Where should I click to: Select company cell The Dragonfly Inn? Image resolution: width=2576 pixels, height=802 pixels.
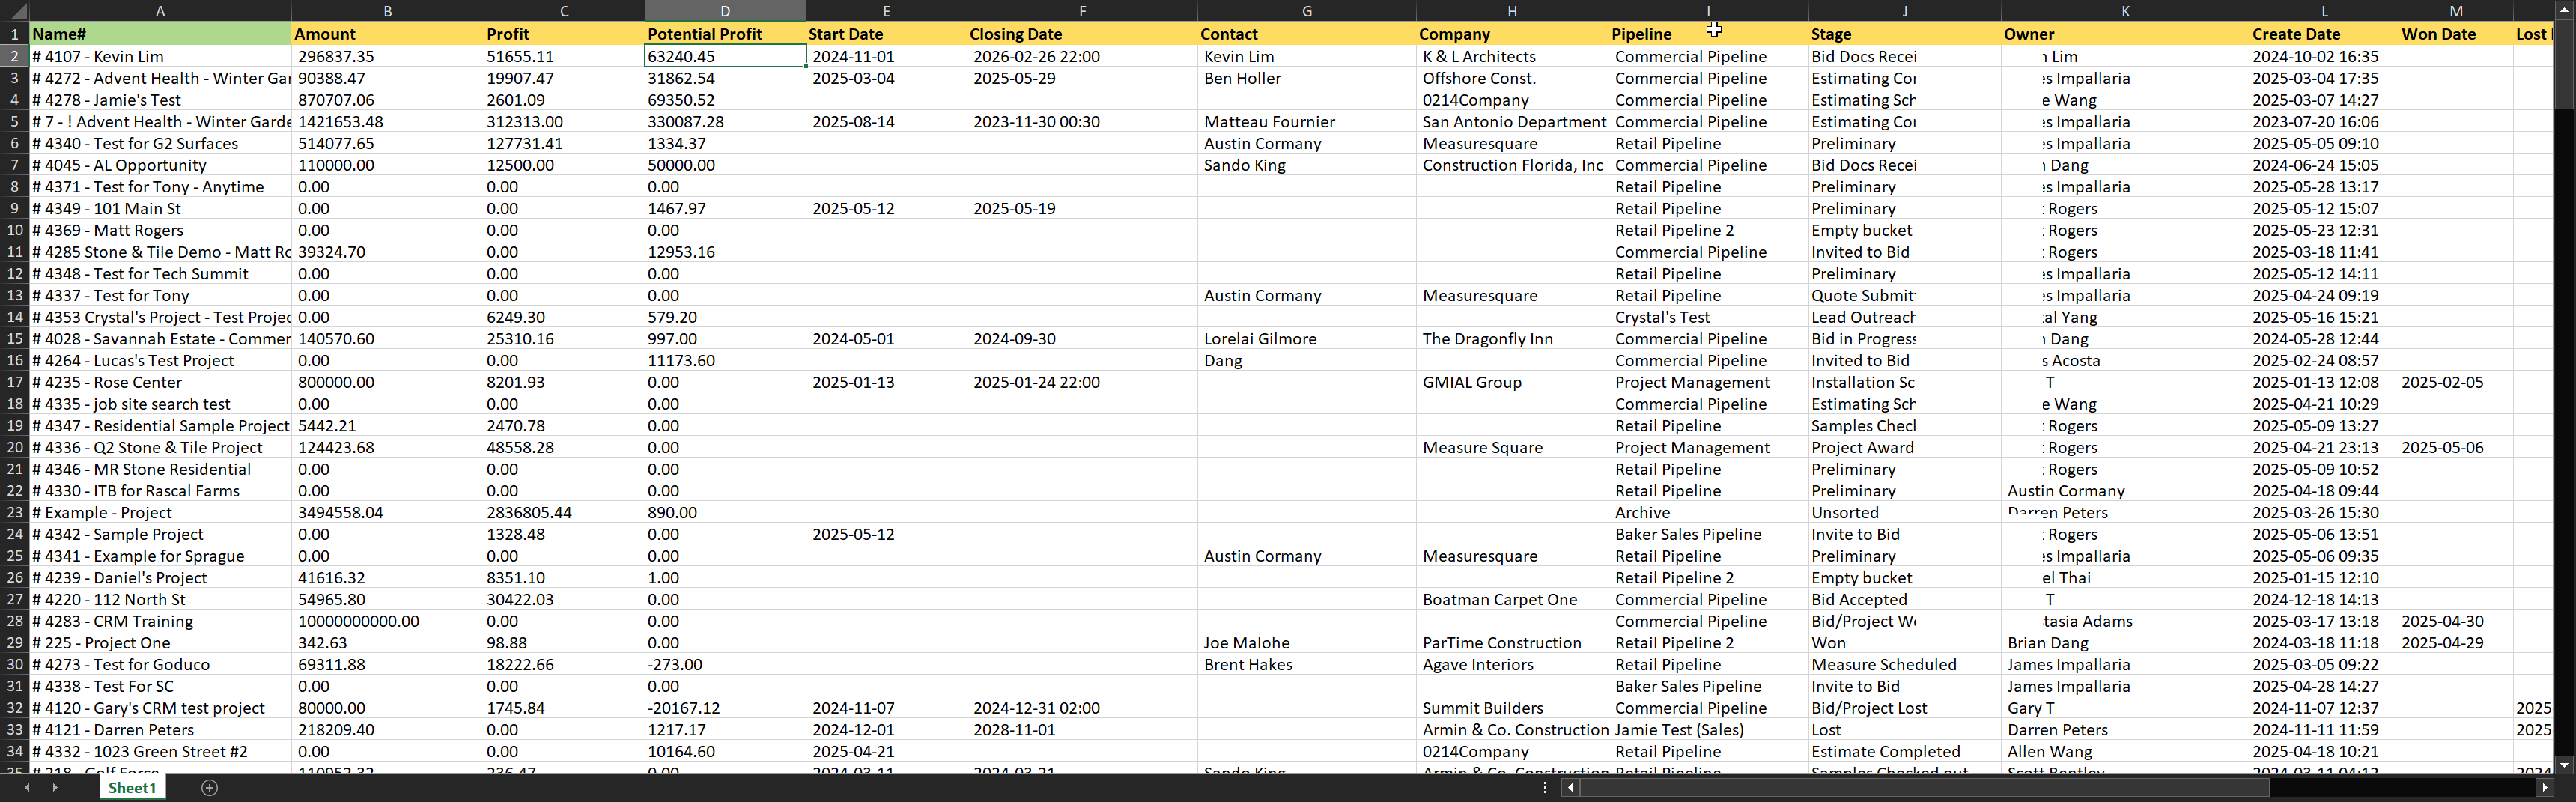click(1512, 339)
